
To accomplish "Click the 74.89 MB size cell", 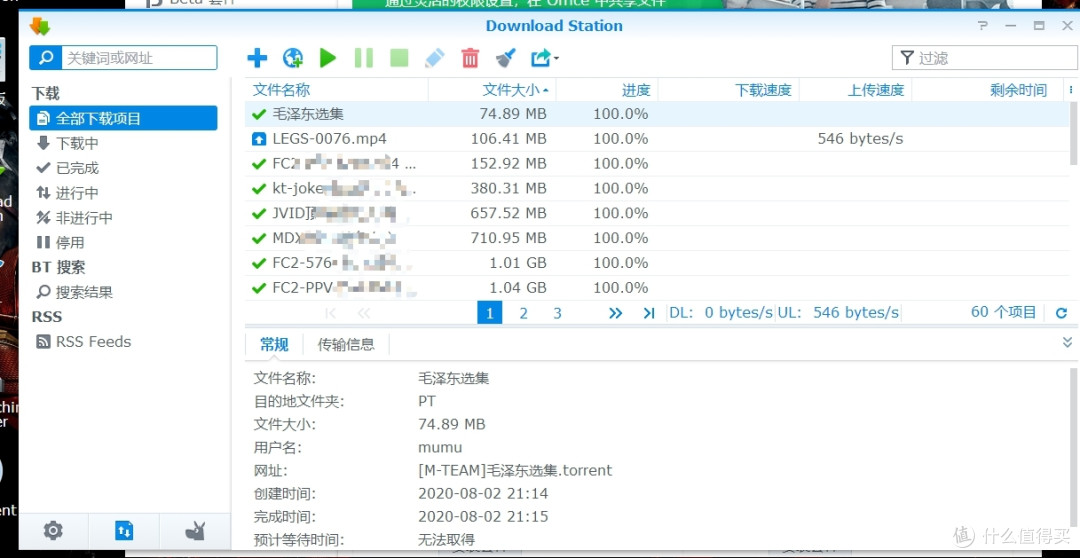I will pyautogui.click(x=513, y=114).
